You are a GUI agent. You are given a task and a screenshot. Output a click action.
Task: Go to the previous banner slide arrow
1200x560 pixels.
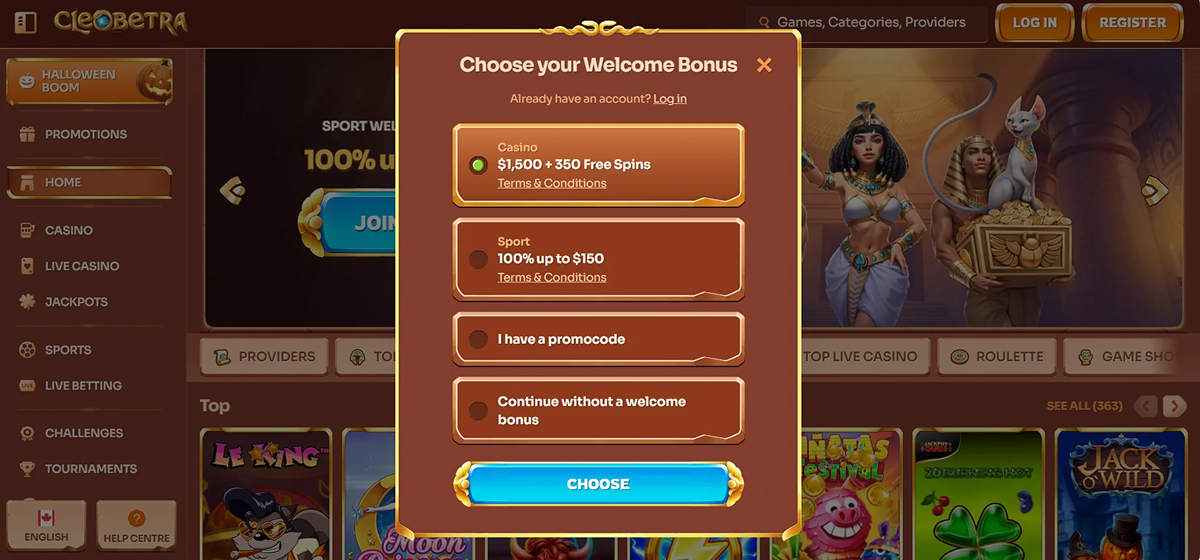pyautogui.click(x=232, y=189)
